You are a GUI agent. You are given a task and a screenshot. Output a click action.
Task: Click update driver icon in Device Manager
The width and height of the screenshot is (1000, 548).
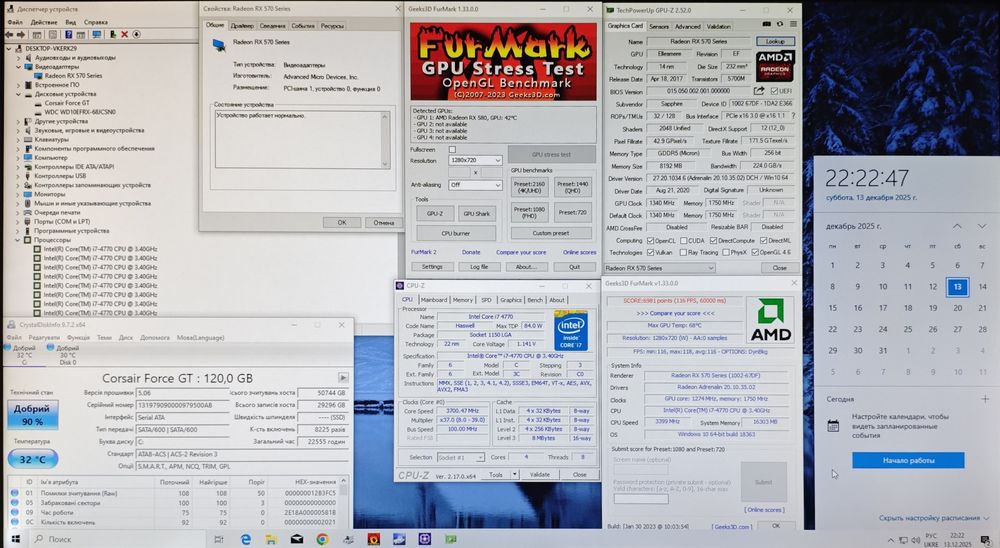pos(113,34)
